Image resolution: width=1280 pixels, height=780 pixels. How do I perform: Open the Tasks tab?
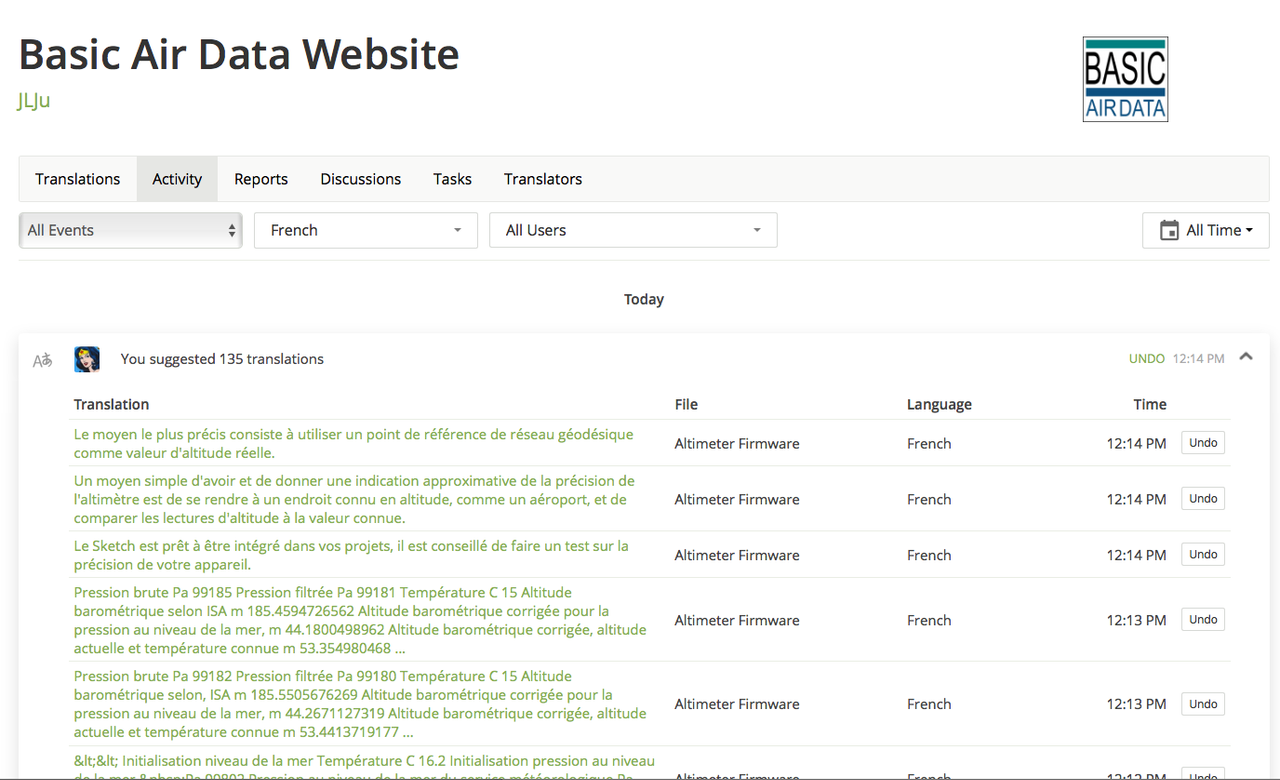[x=452, y=179]
